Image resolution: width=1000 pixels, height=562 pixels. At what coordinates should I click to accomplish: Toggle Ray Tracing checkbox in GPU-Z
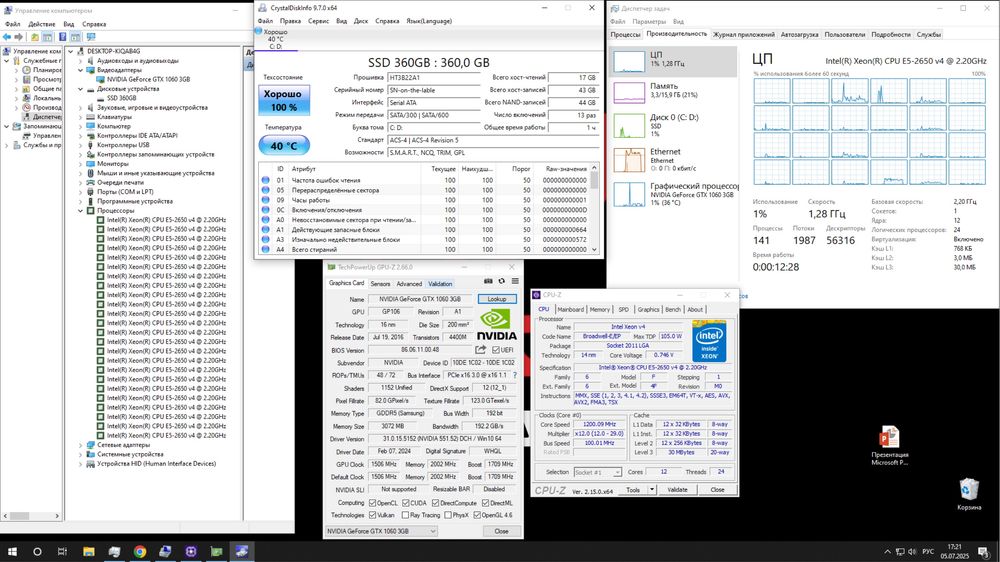(406, 515)
